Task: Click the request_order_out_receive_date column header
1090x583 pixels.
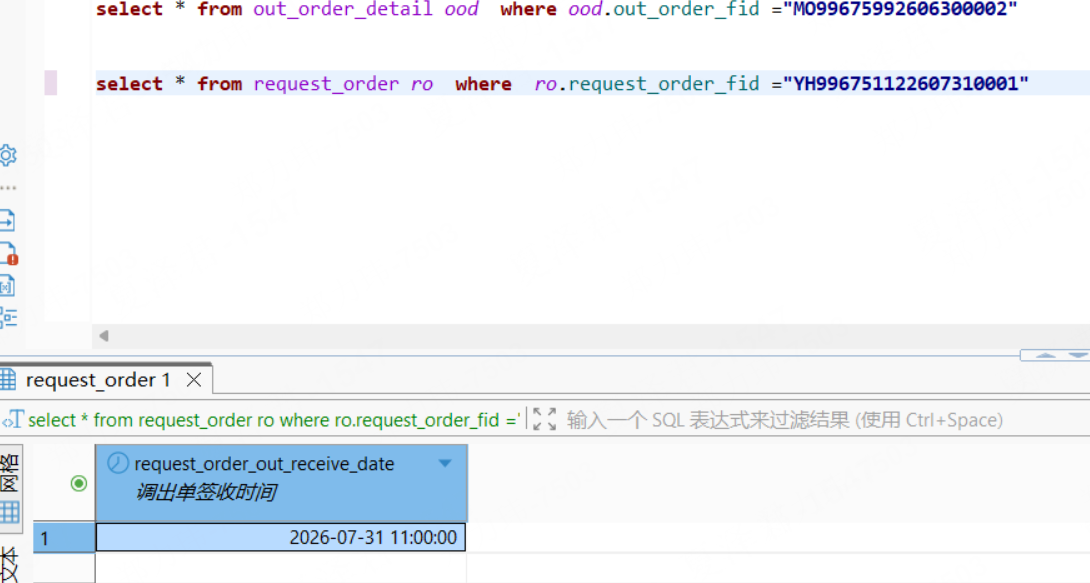Action: point(281,482)
